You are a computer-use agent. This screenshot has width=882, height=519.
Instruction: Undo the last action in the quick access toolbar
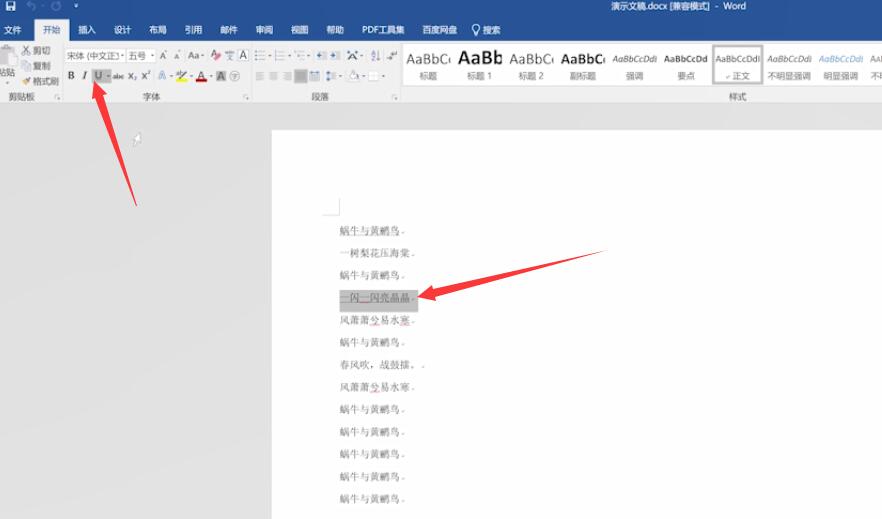32,6
